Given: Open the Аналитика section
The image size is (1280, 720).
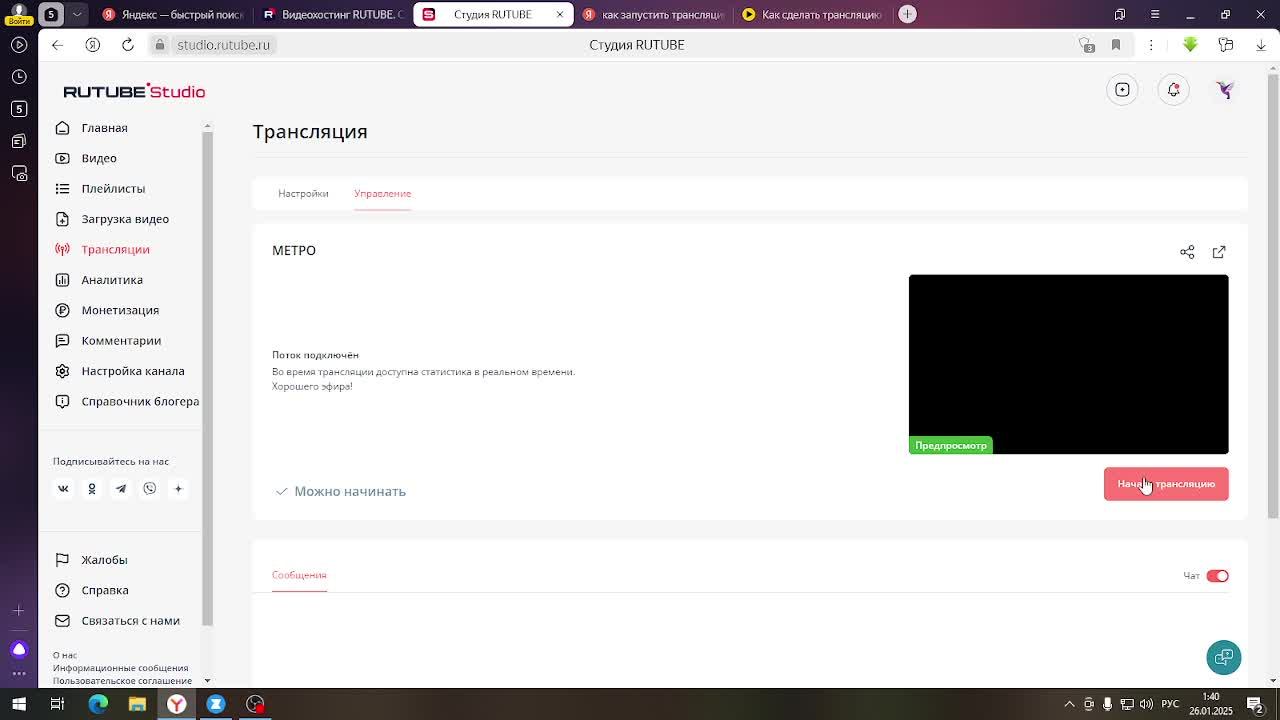Looking at the screenshot, I should point(112,280).
